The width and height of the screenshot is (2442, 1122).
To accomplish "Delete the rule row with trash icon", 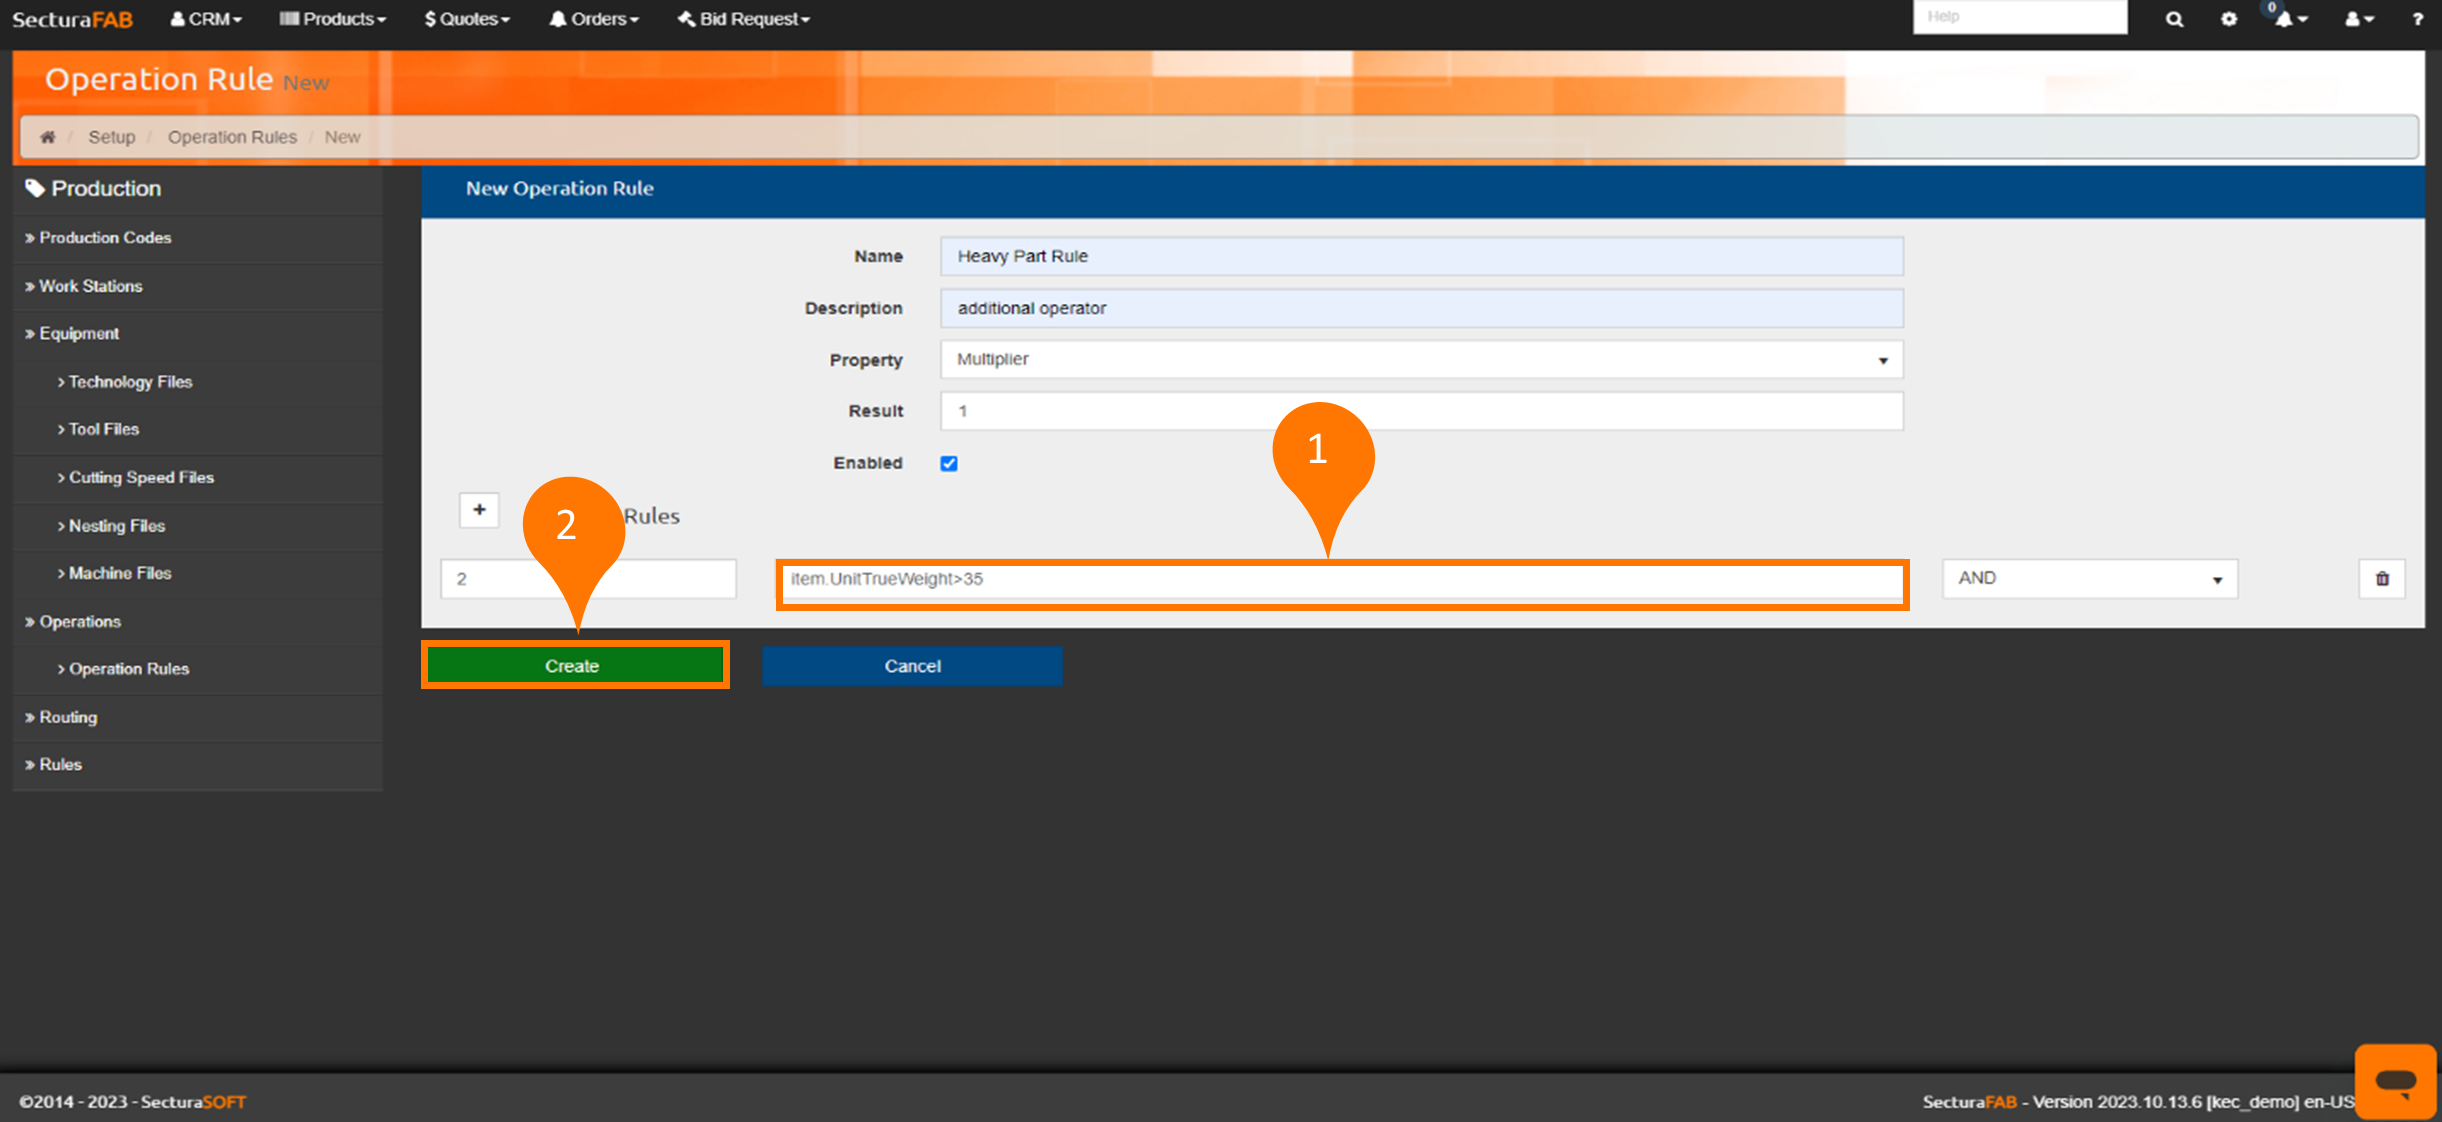I will click(x=2382, y=579).
